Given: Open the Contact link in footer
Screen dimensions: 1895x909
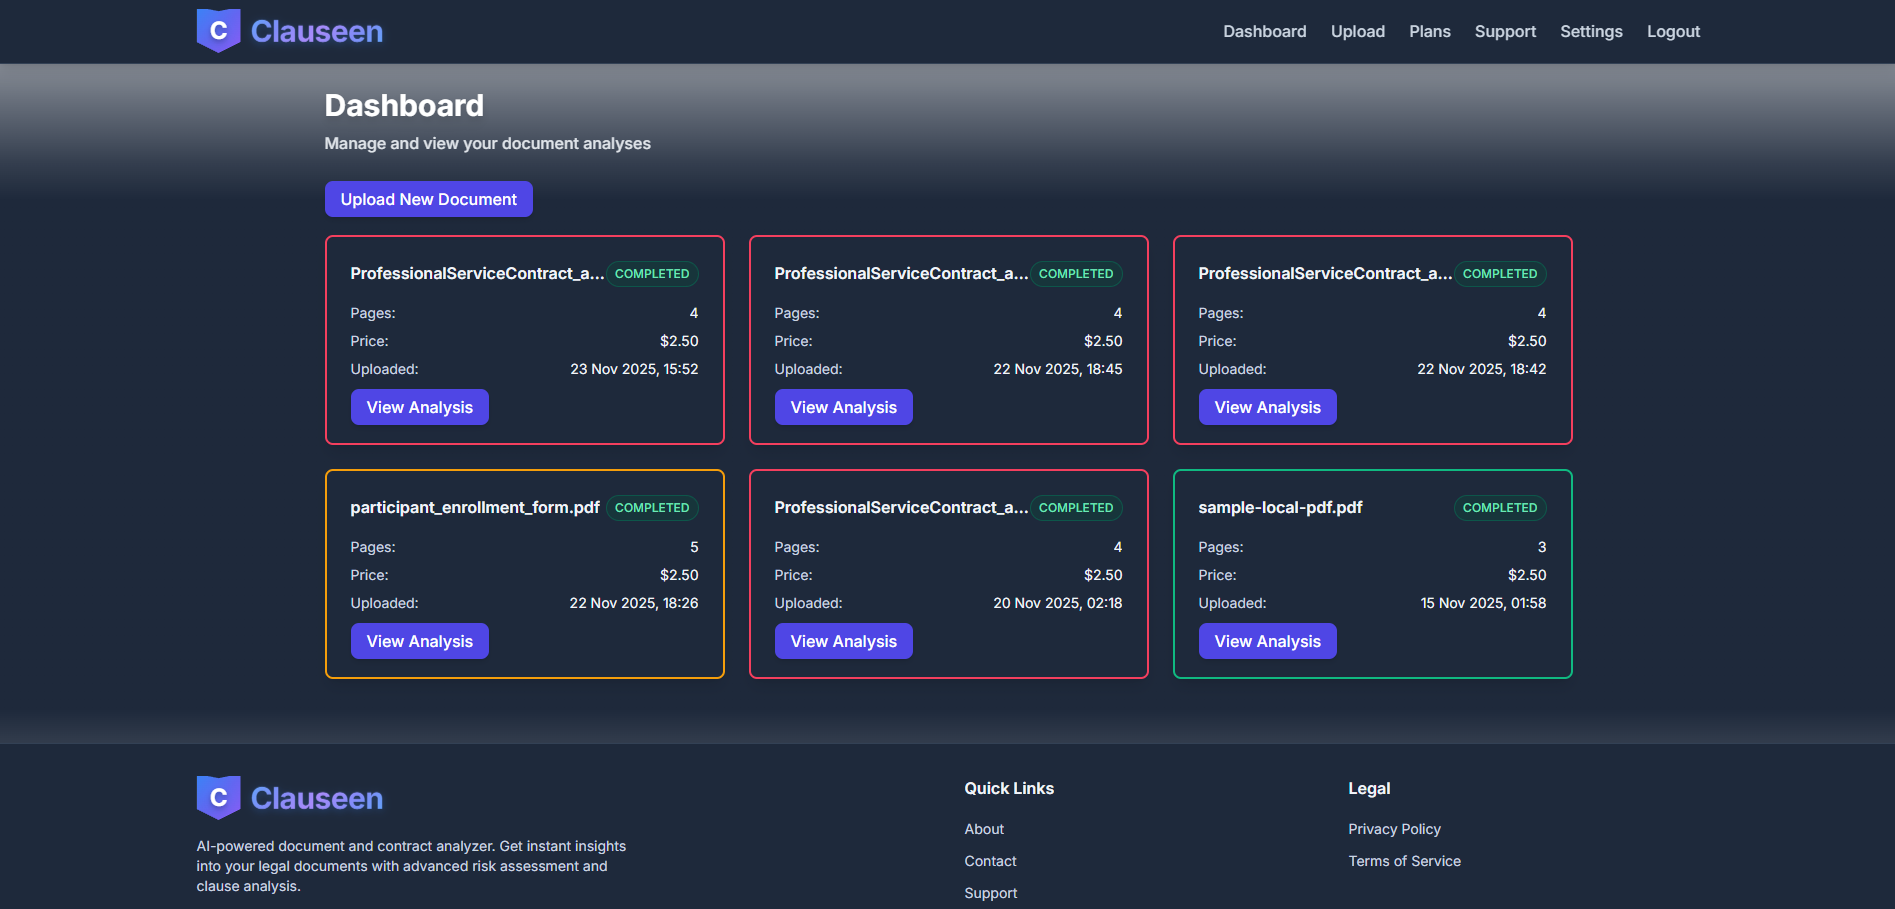Looking at the screenshot, I should [990, 861].
